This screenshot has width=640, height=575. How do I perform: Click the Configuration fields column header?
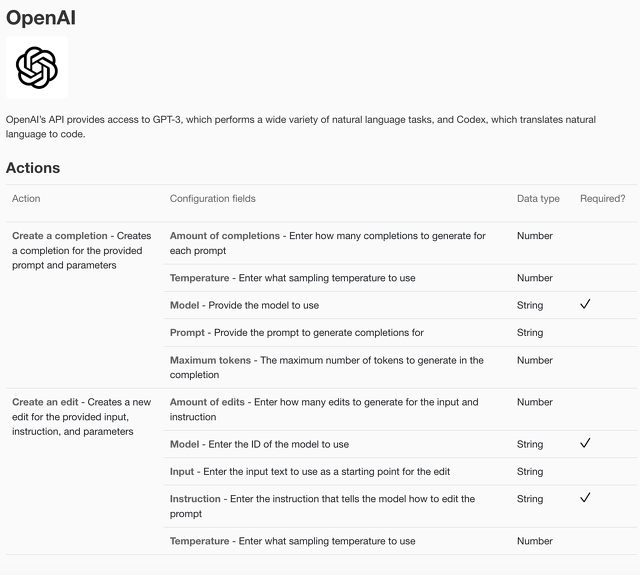[x=212, y=199]
